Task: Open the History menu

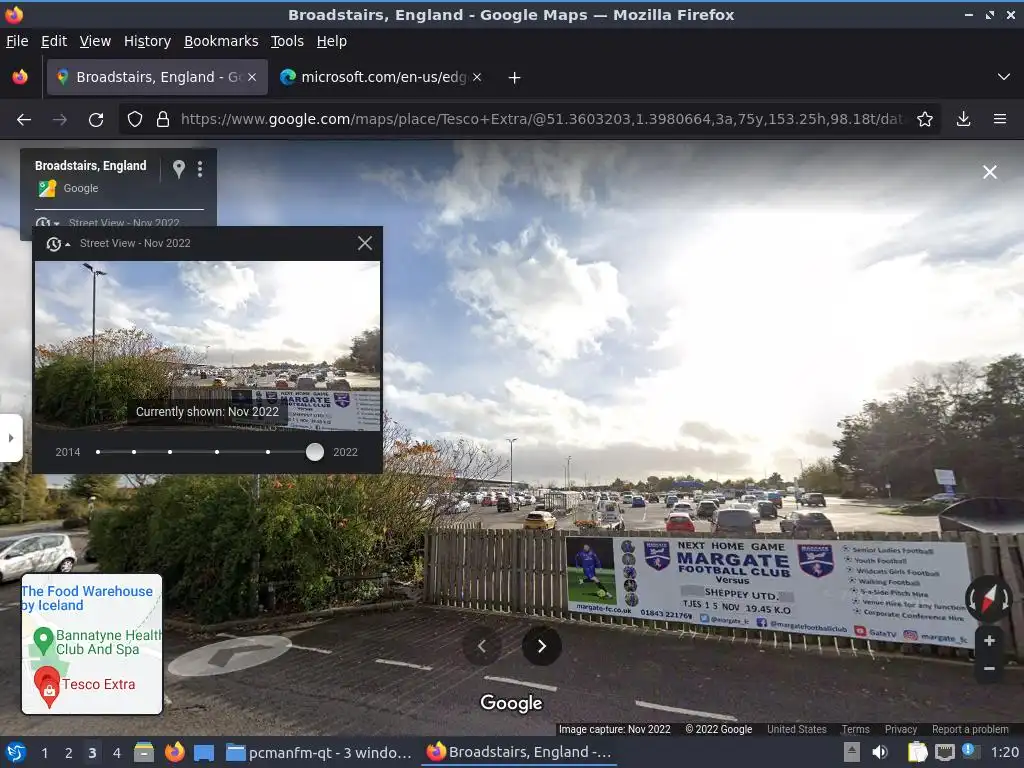Action: click(147, 41)
